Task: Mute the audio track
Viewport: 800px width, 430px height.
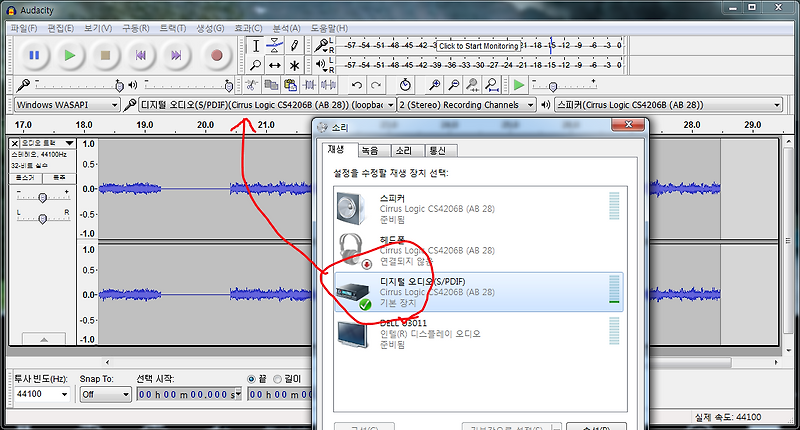Action: click(26, 178)
